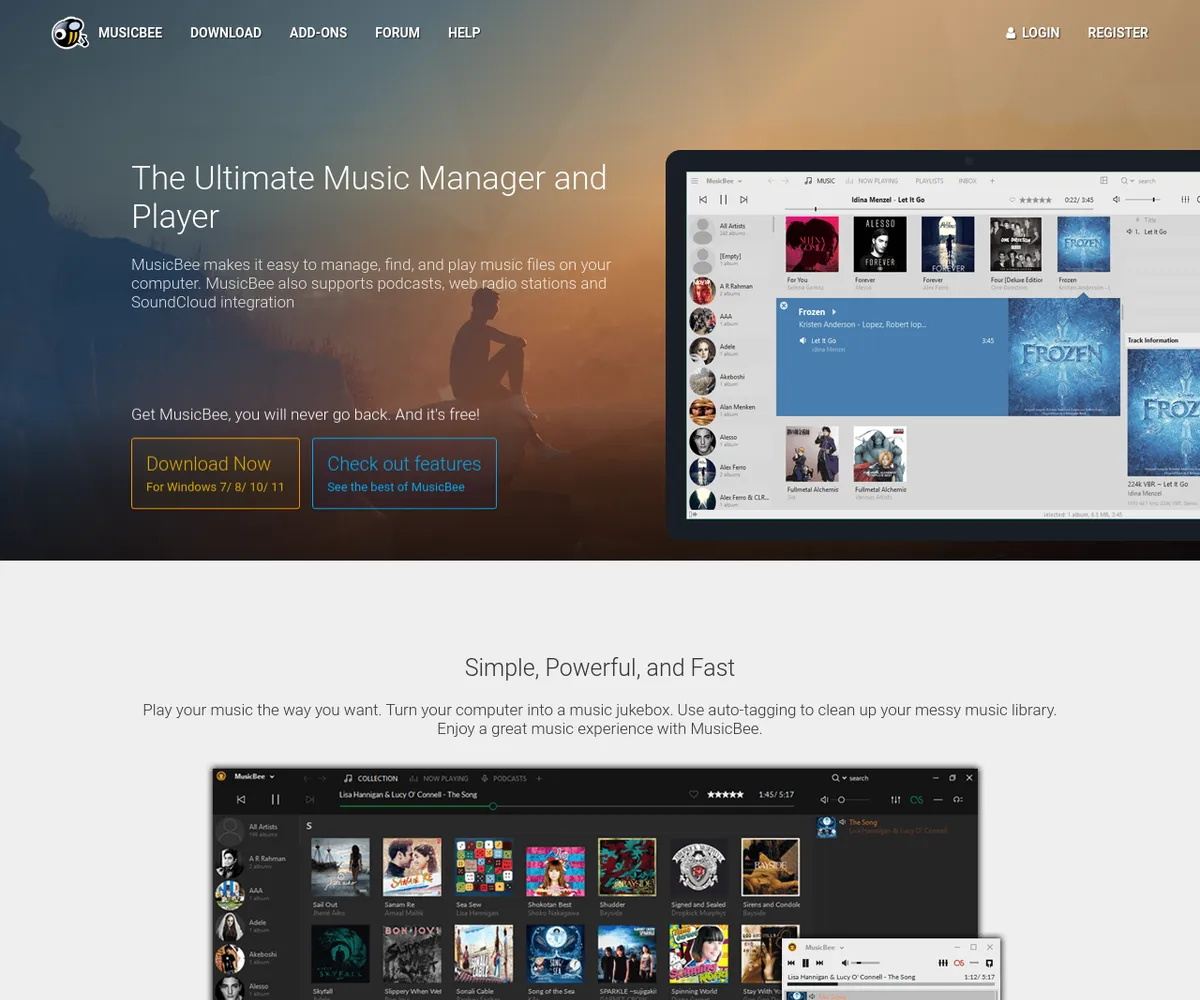Click the Check out features button

404,473
